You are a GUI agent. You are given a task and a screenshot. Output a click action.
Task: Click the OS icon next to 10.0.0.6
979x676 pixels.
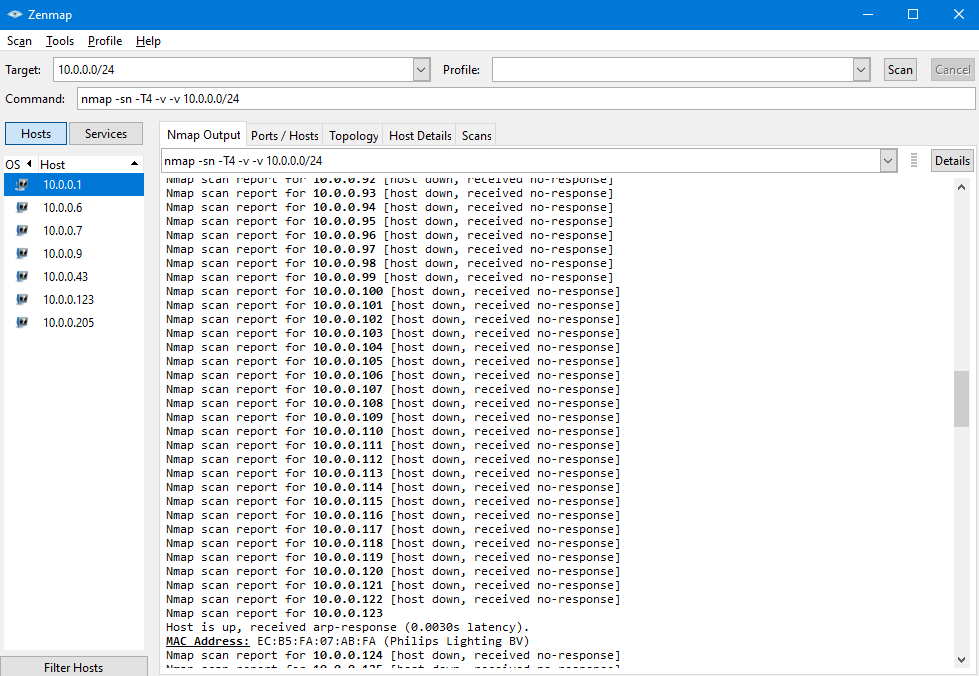click(x=22, y=208)
